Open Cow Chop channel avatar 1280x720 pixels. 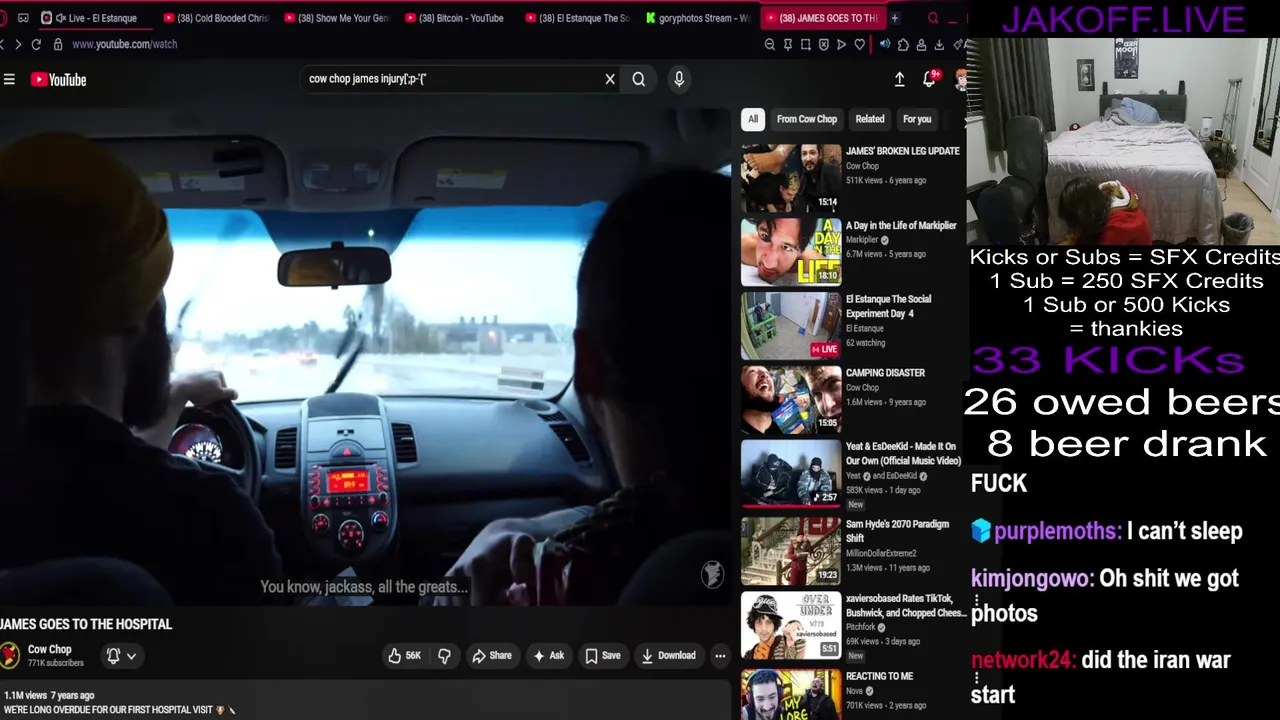click(10, 655)
